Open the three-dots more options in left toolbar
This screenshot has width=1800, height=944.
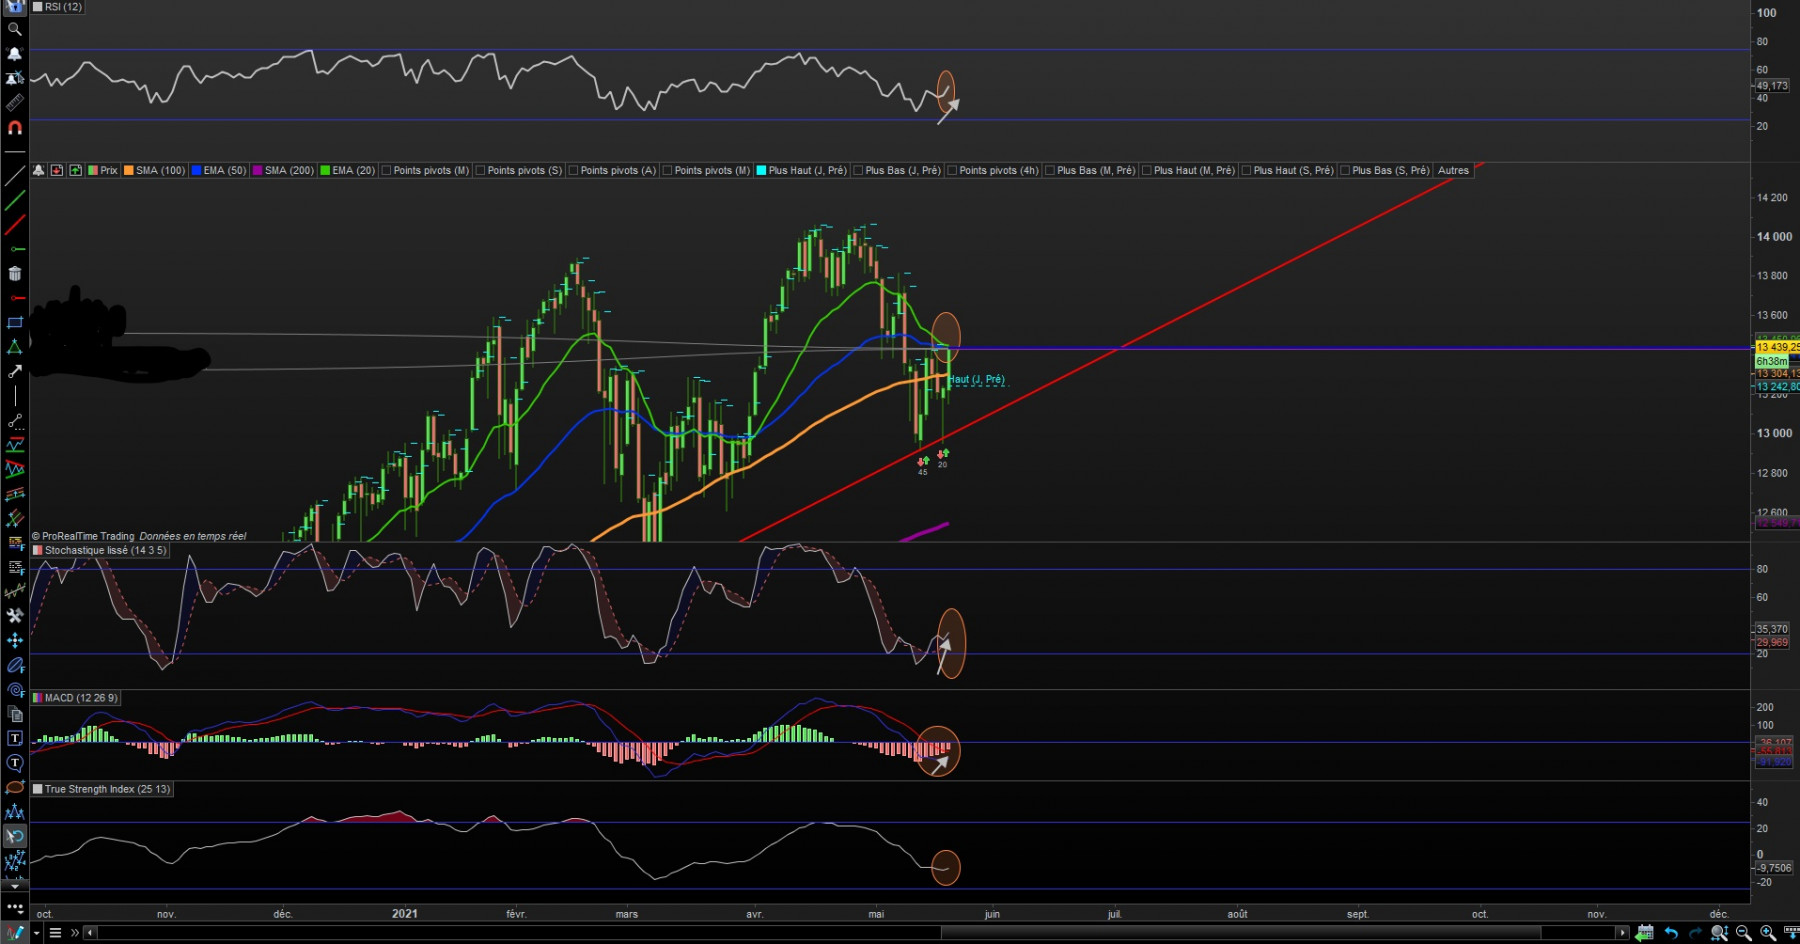(14, 908)
